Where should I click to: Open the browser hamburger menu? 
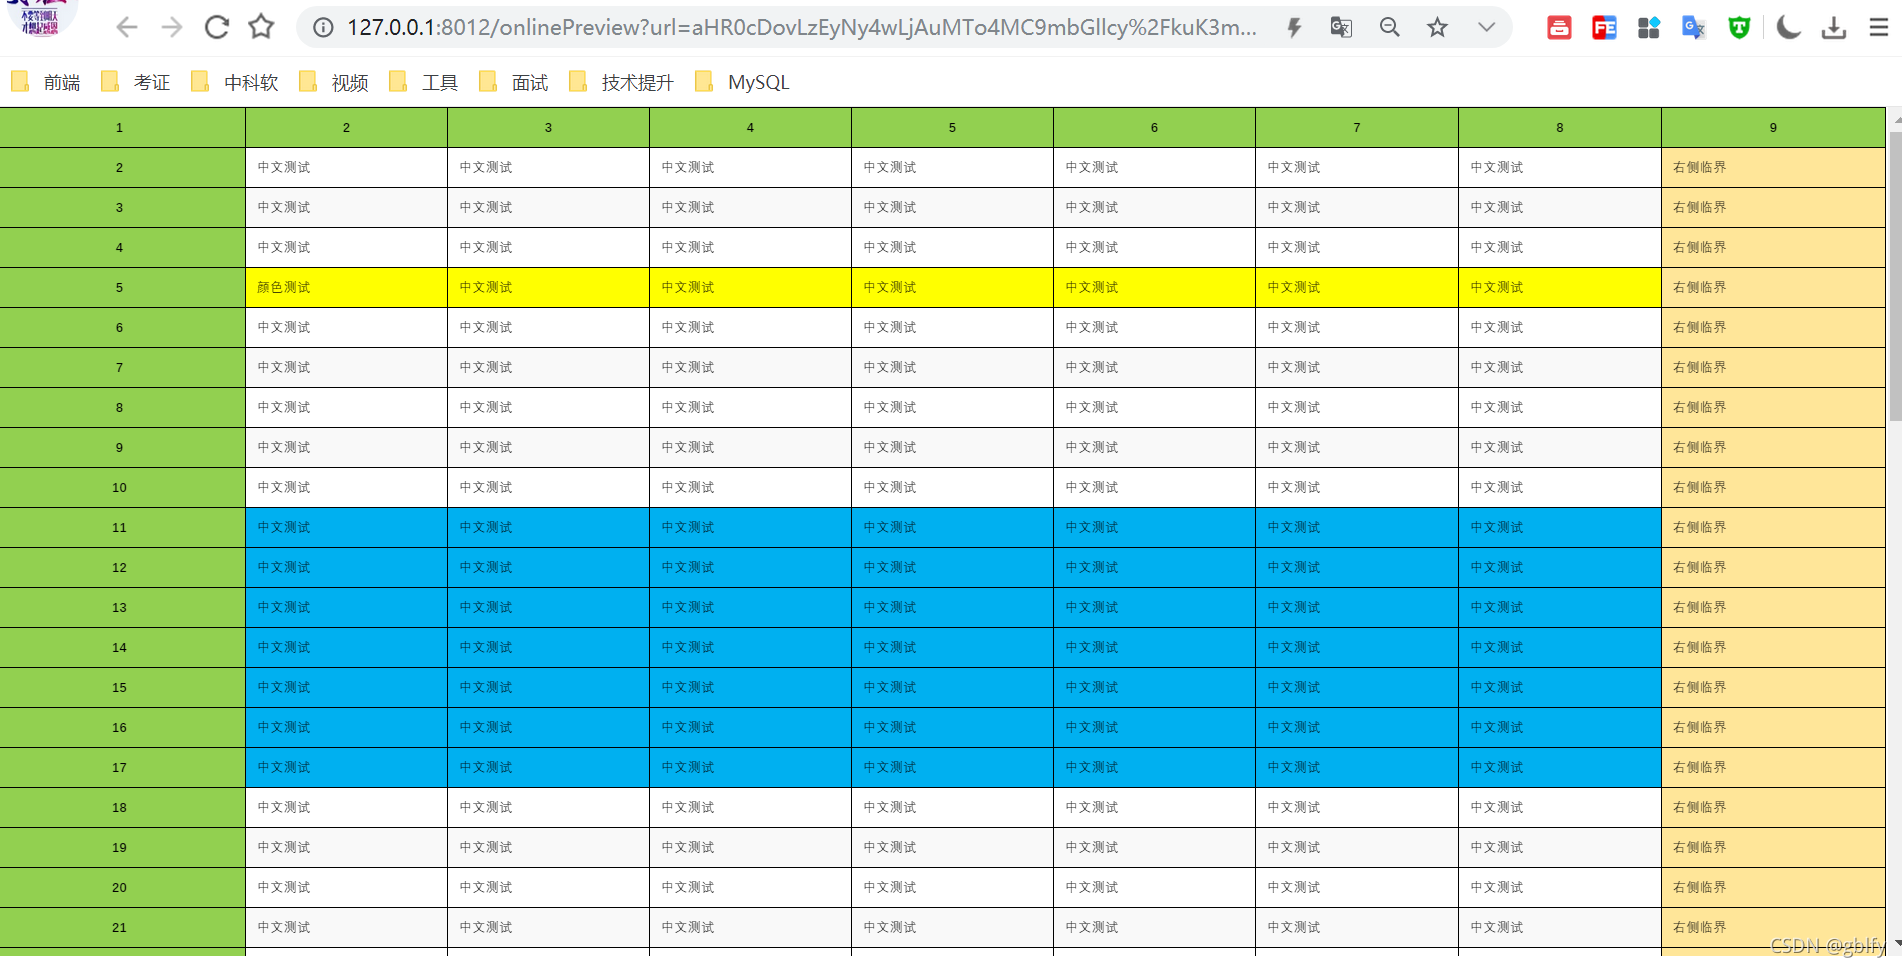pos(1879,28)
